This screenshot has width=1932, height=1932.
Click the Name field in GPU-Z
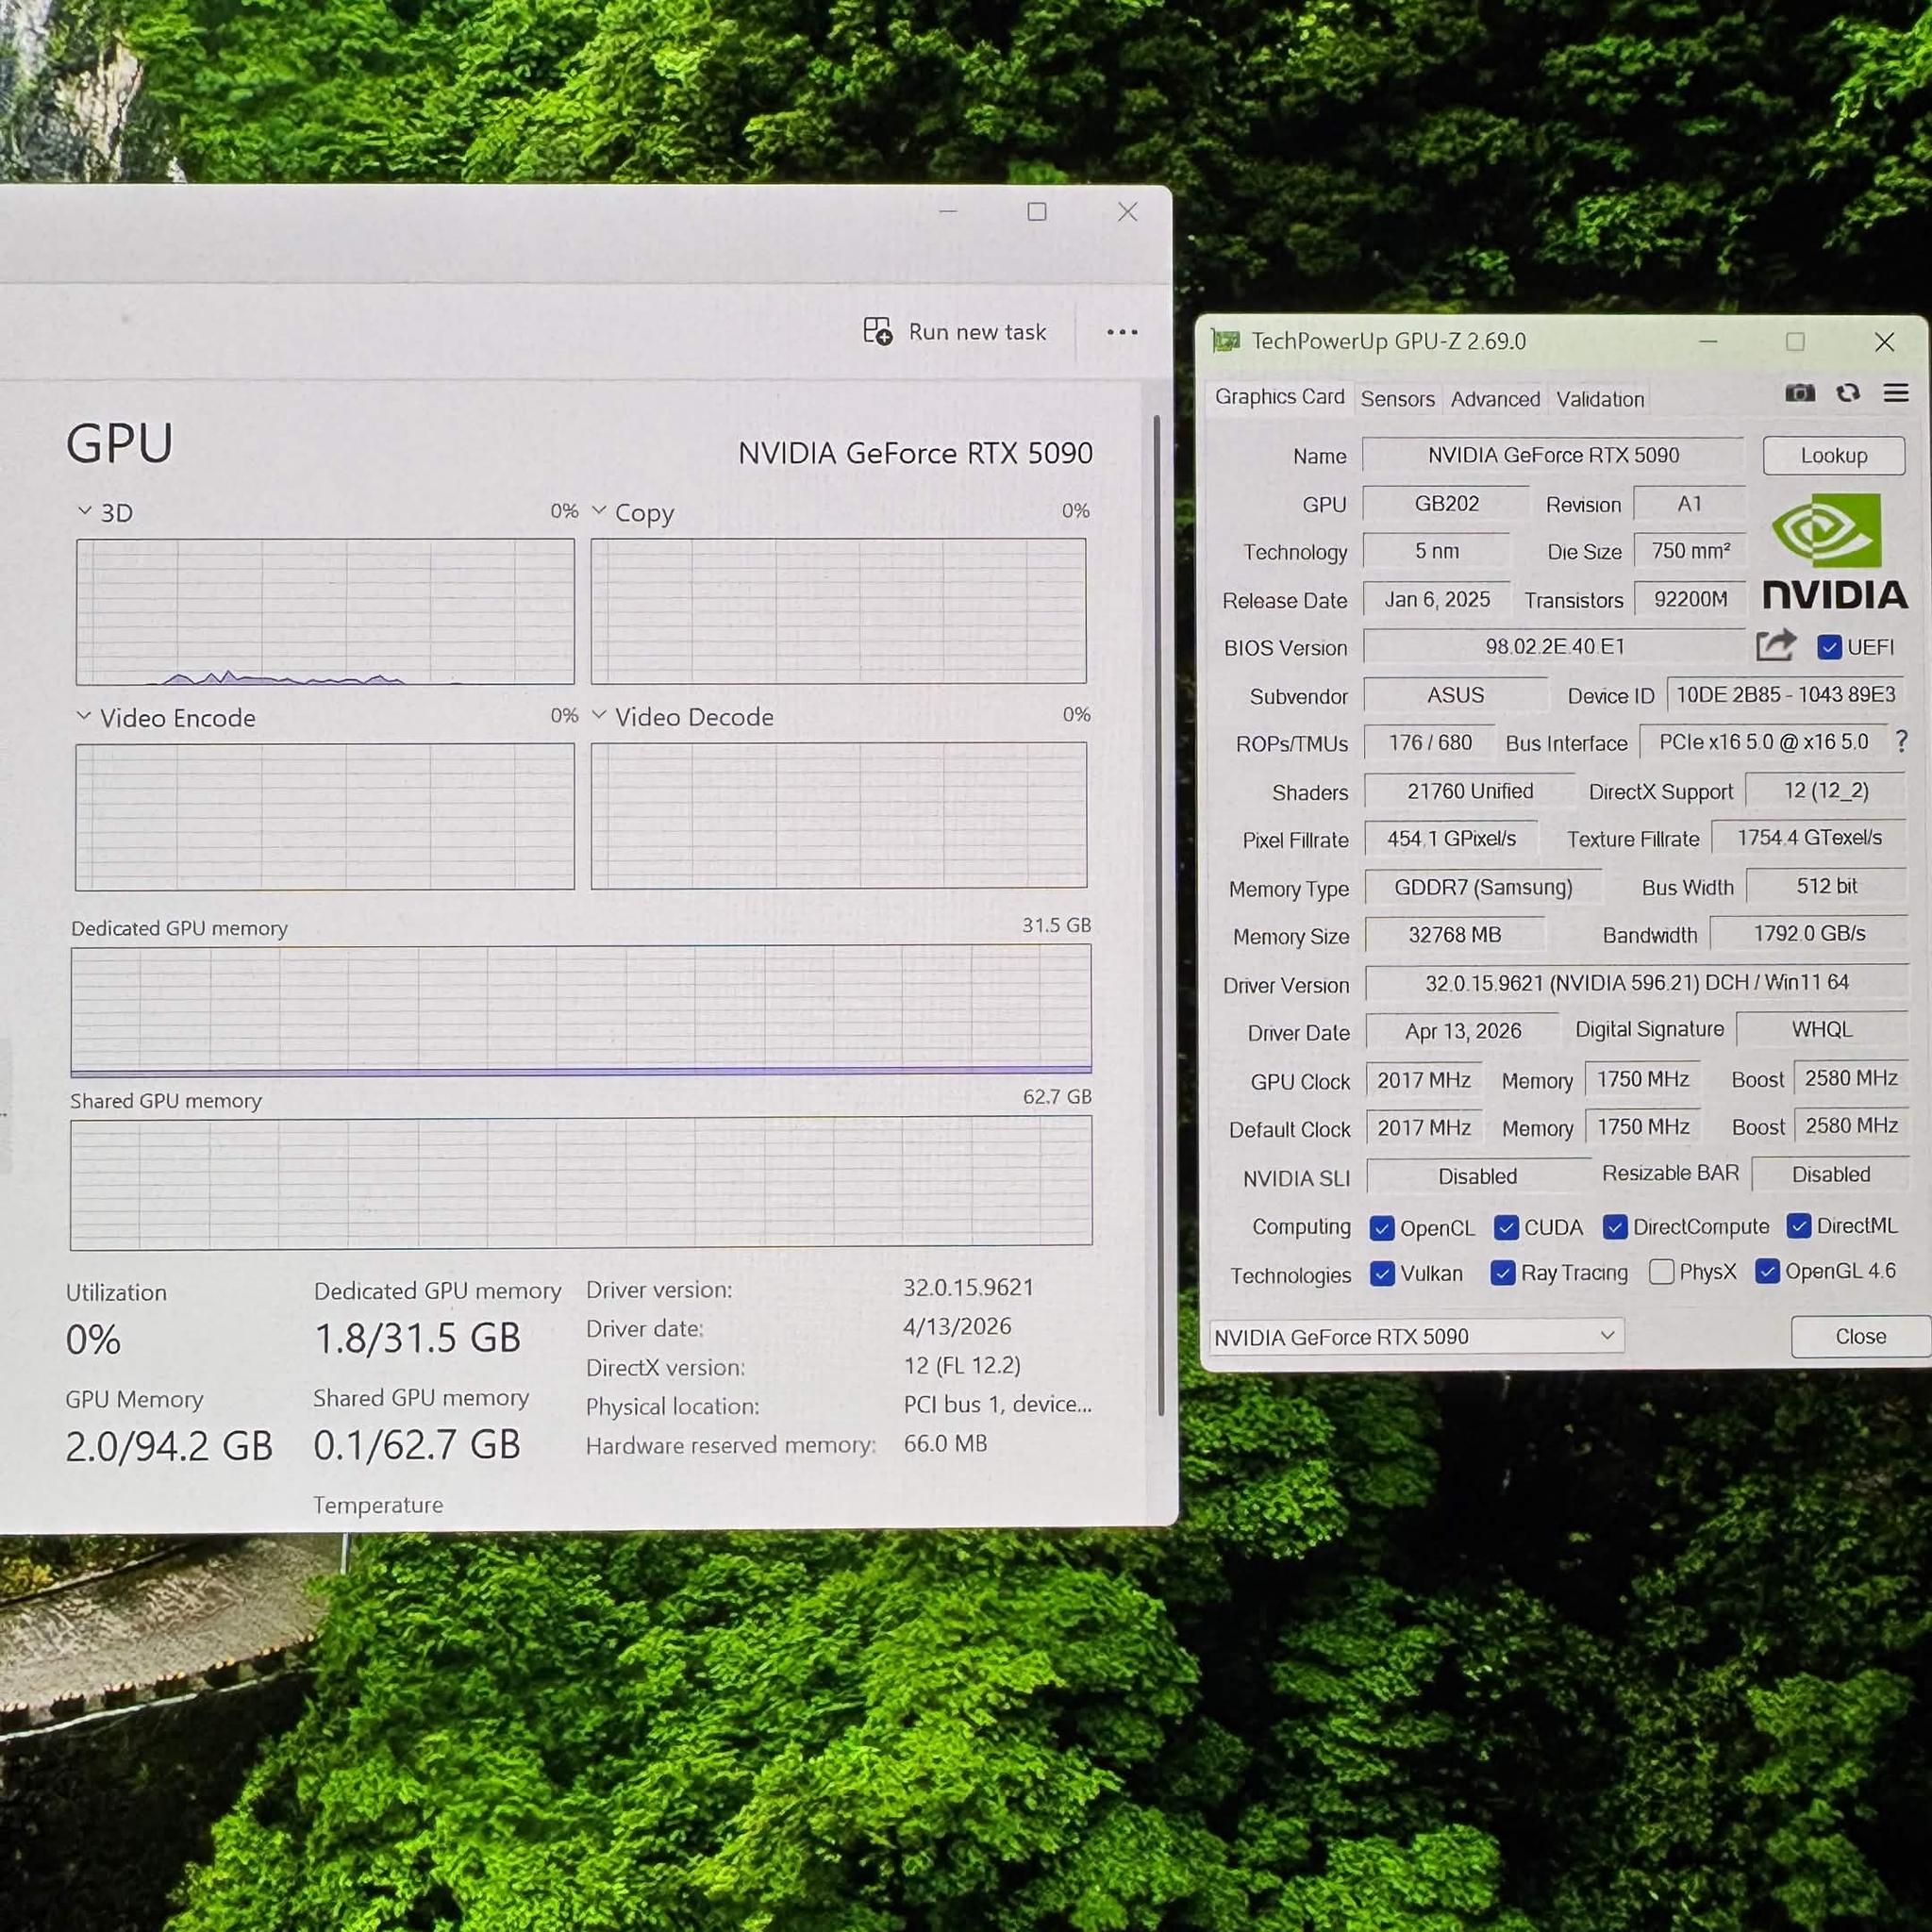point(1553,455)
